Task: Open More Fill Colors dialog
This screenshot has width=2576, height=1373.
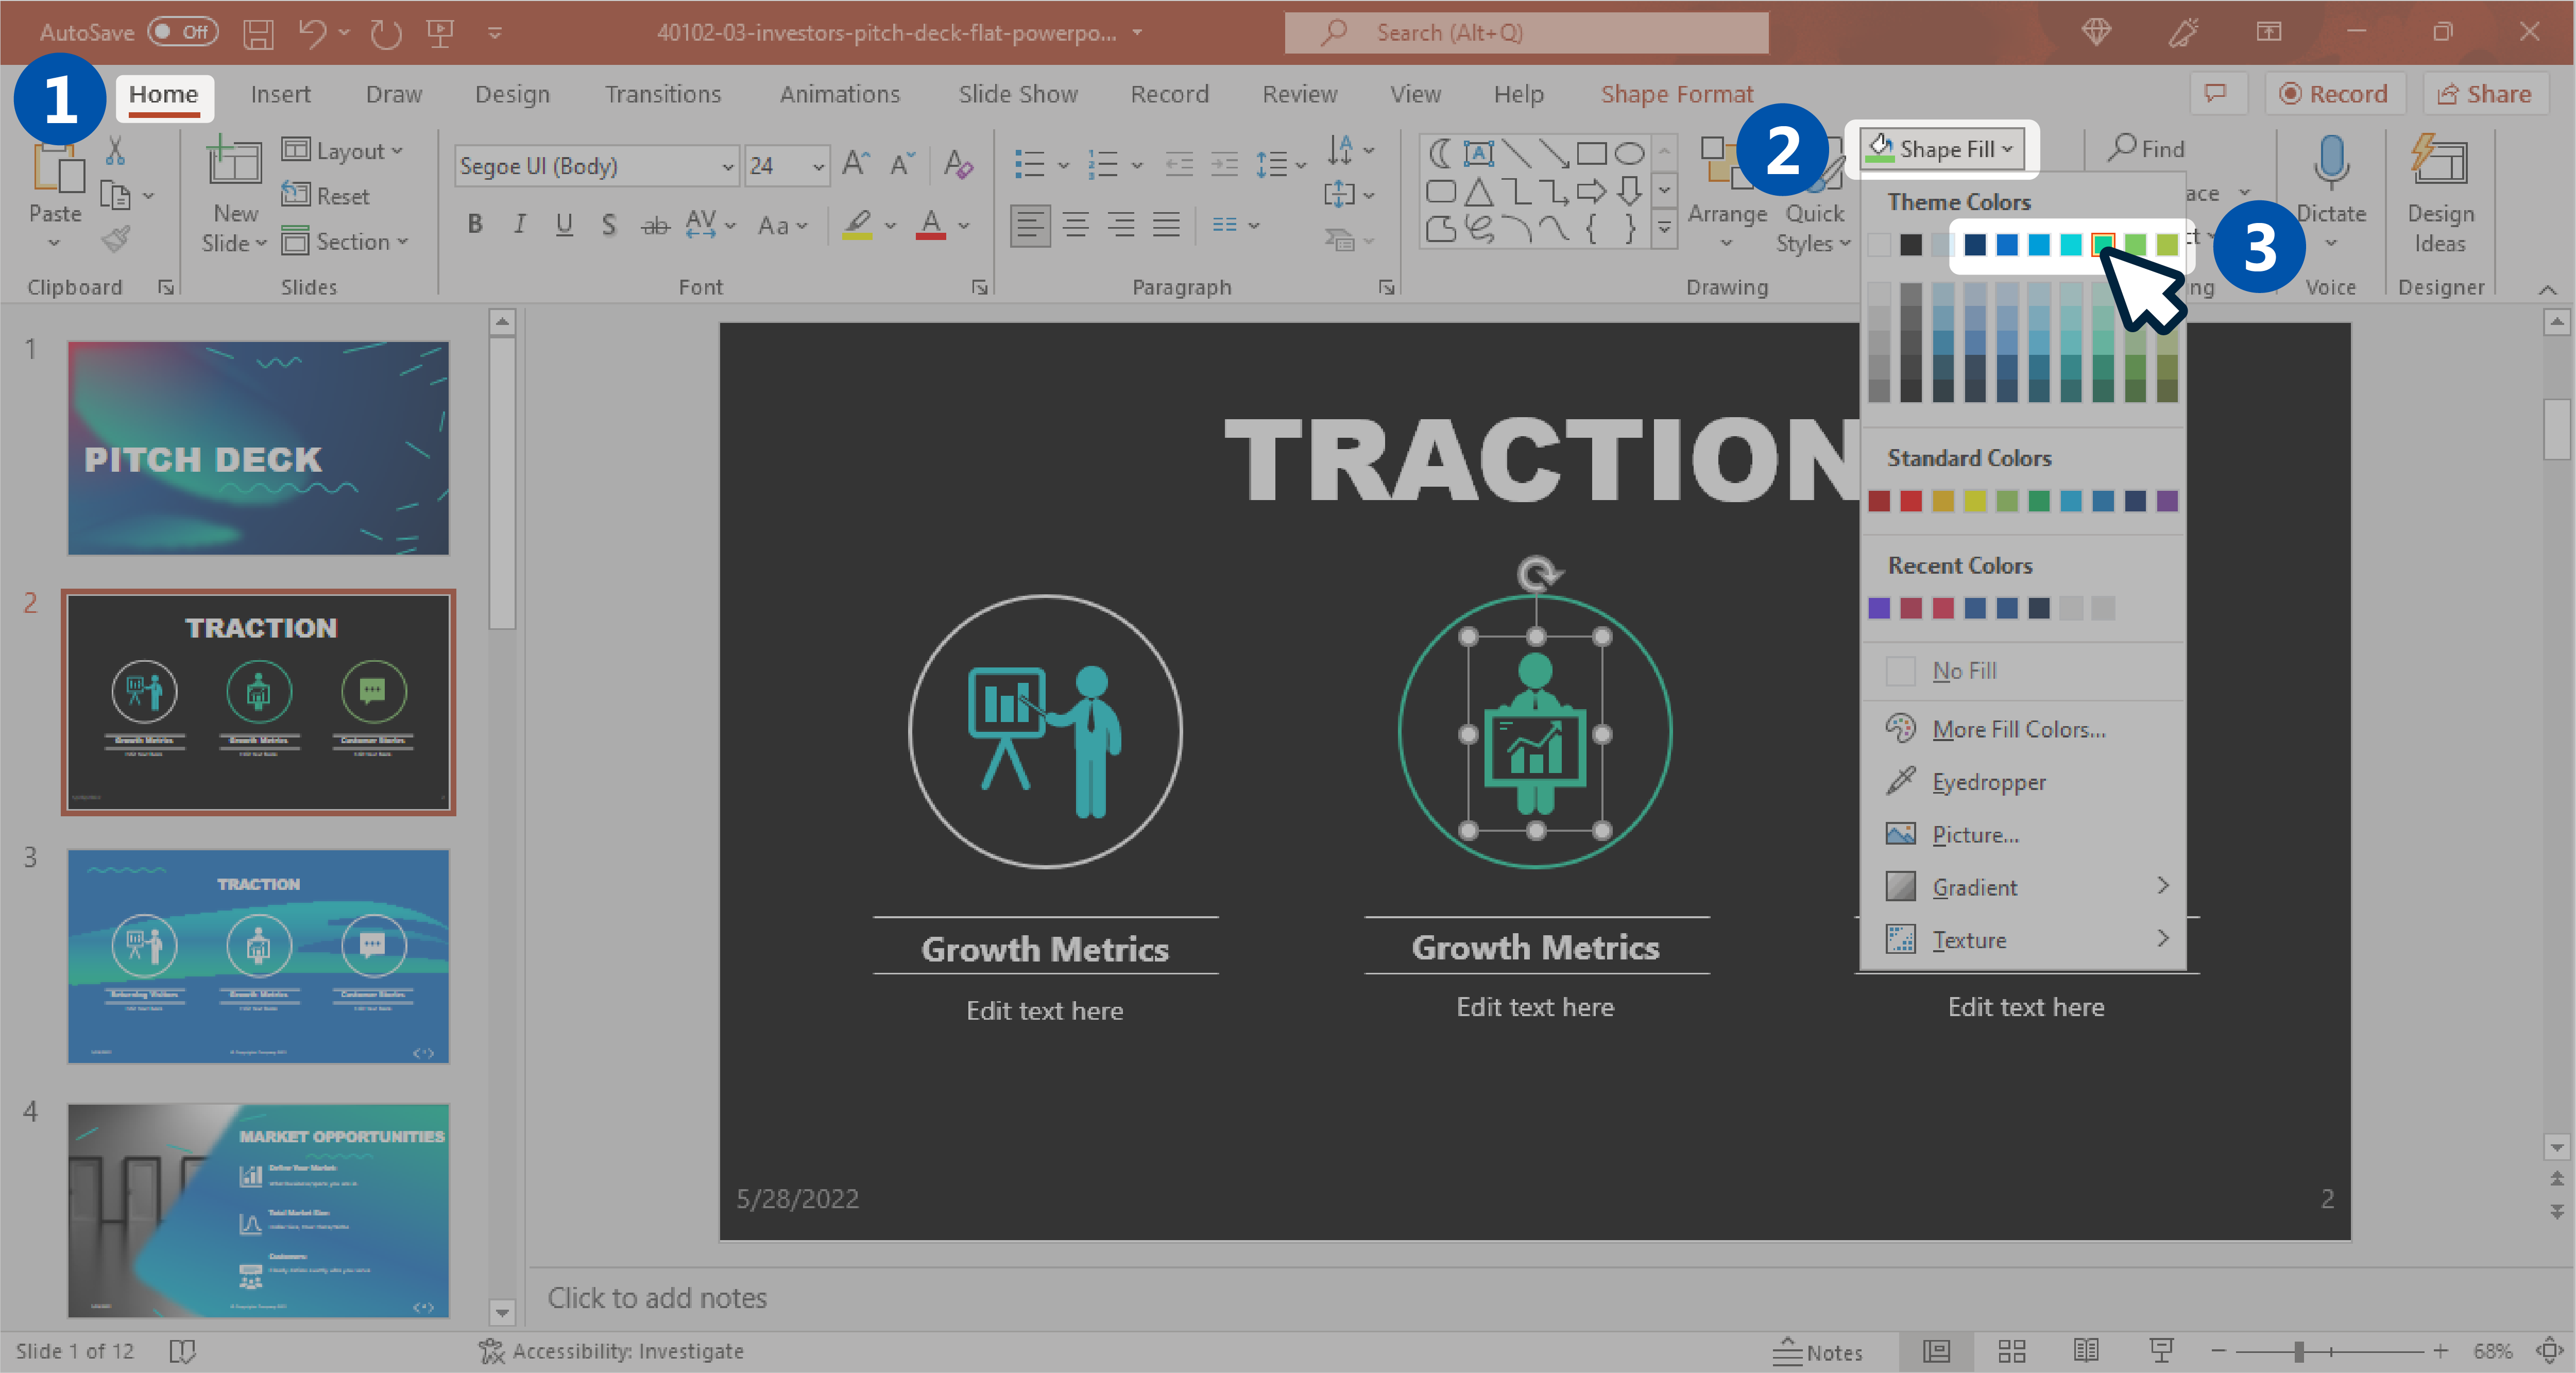Action: point(1996,730)
